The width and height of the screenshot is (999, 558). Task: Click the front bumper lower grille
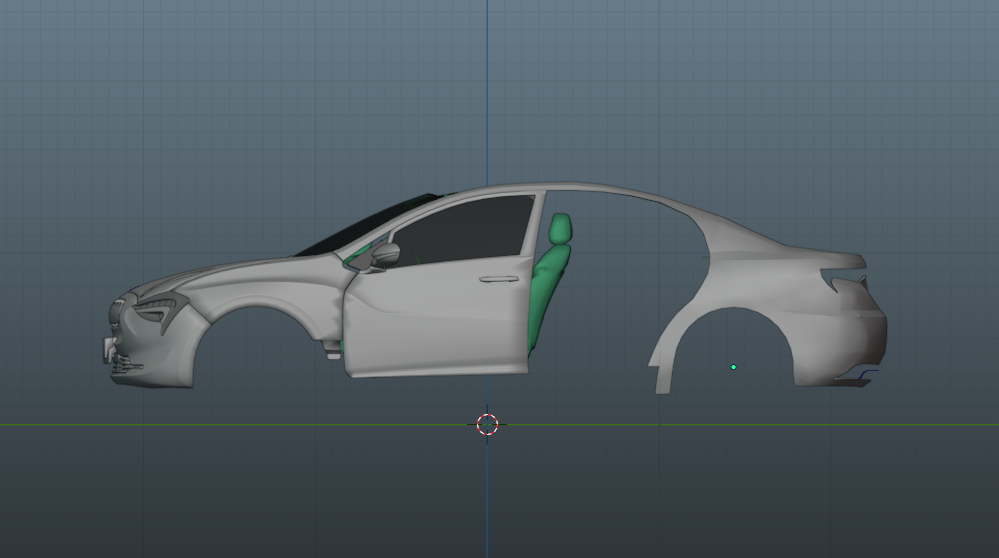click(x=124, y=365)
